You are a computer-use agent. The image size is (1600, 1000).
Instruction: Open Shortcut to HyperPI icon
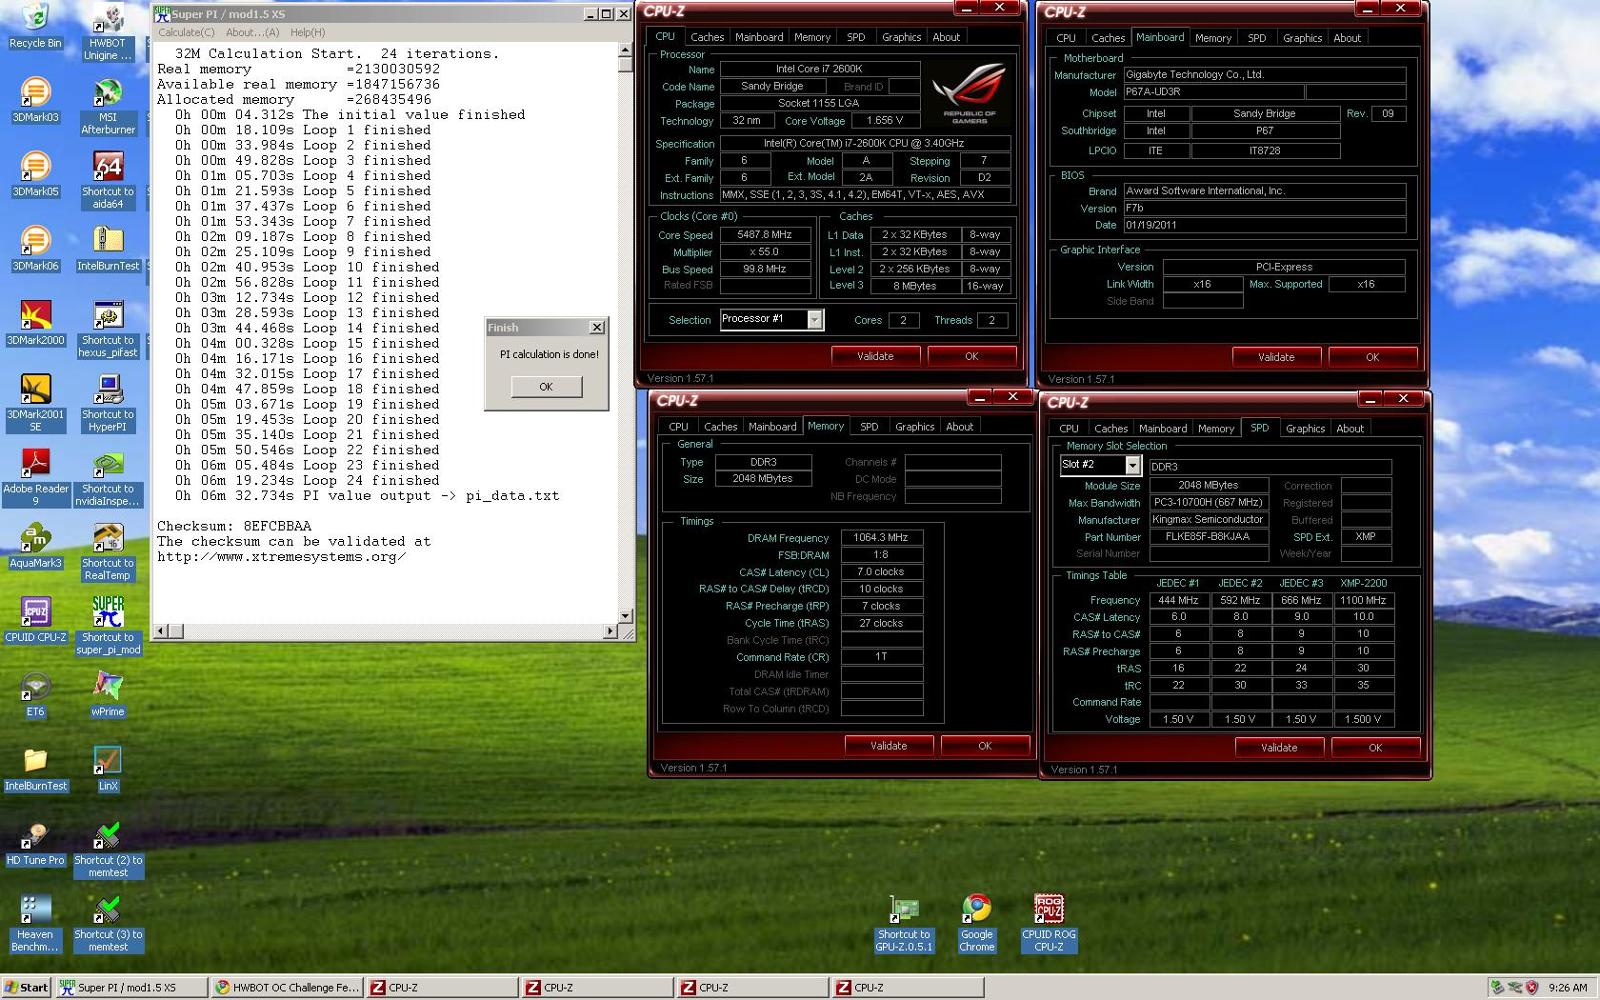click(108, 403)
